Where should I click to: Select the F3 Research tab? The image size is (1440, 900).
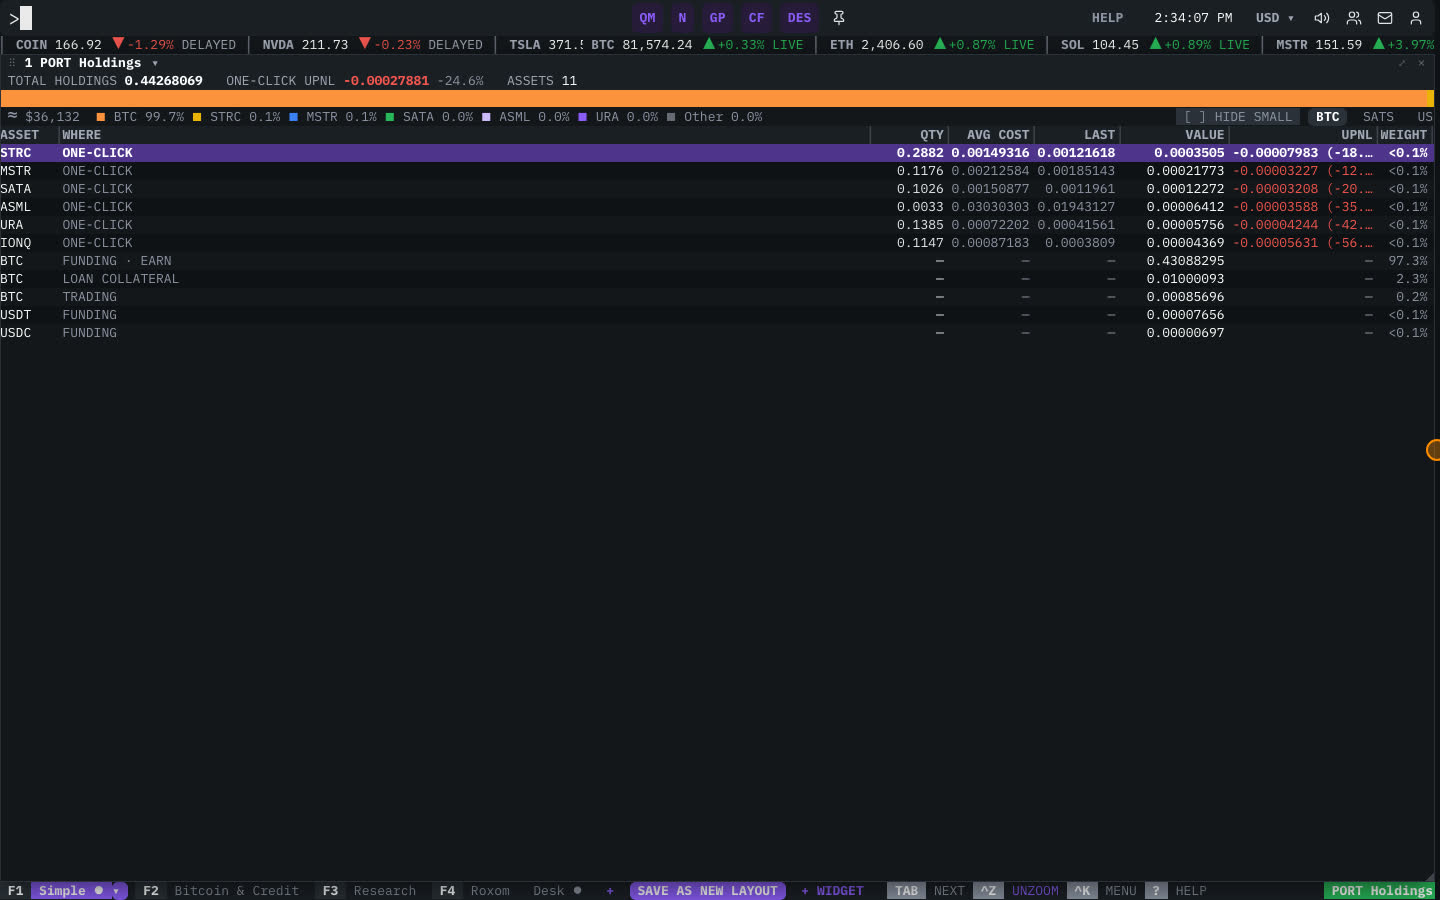(369, 891)
